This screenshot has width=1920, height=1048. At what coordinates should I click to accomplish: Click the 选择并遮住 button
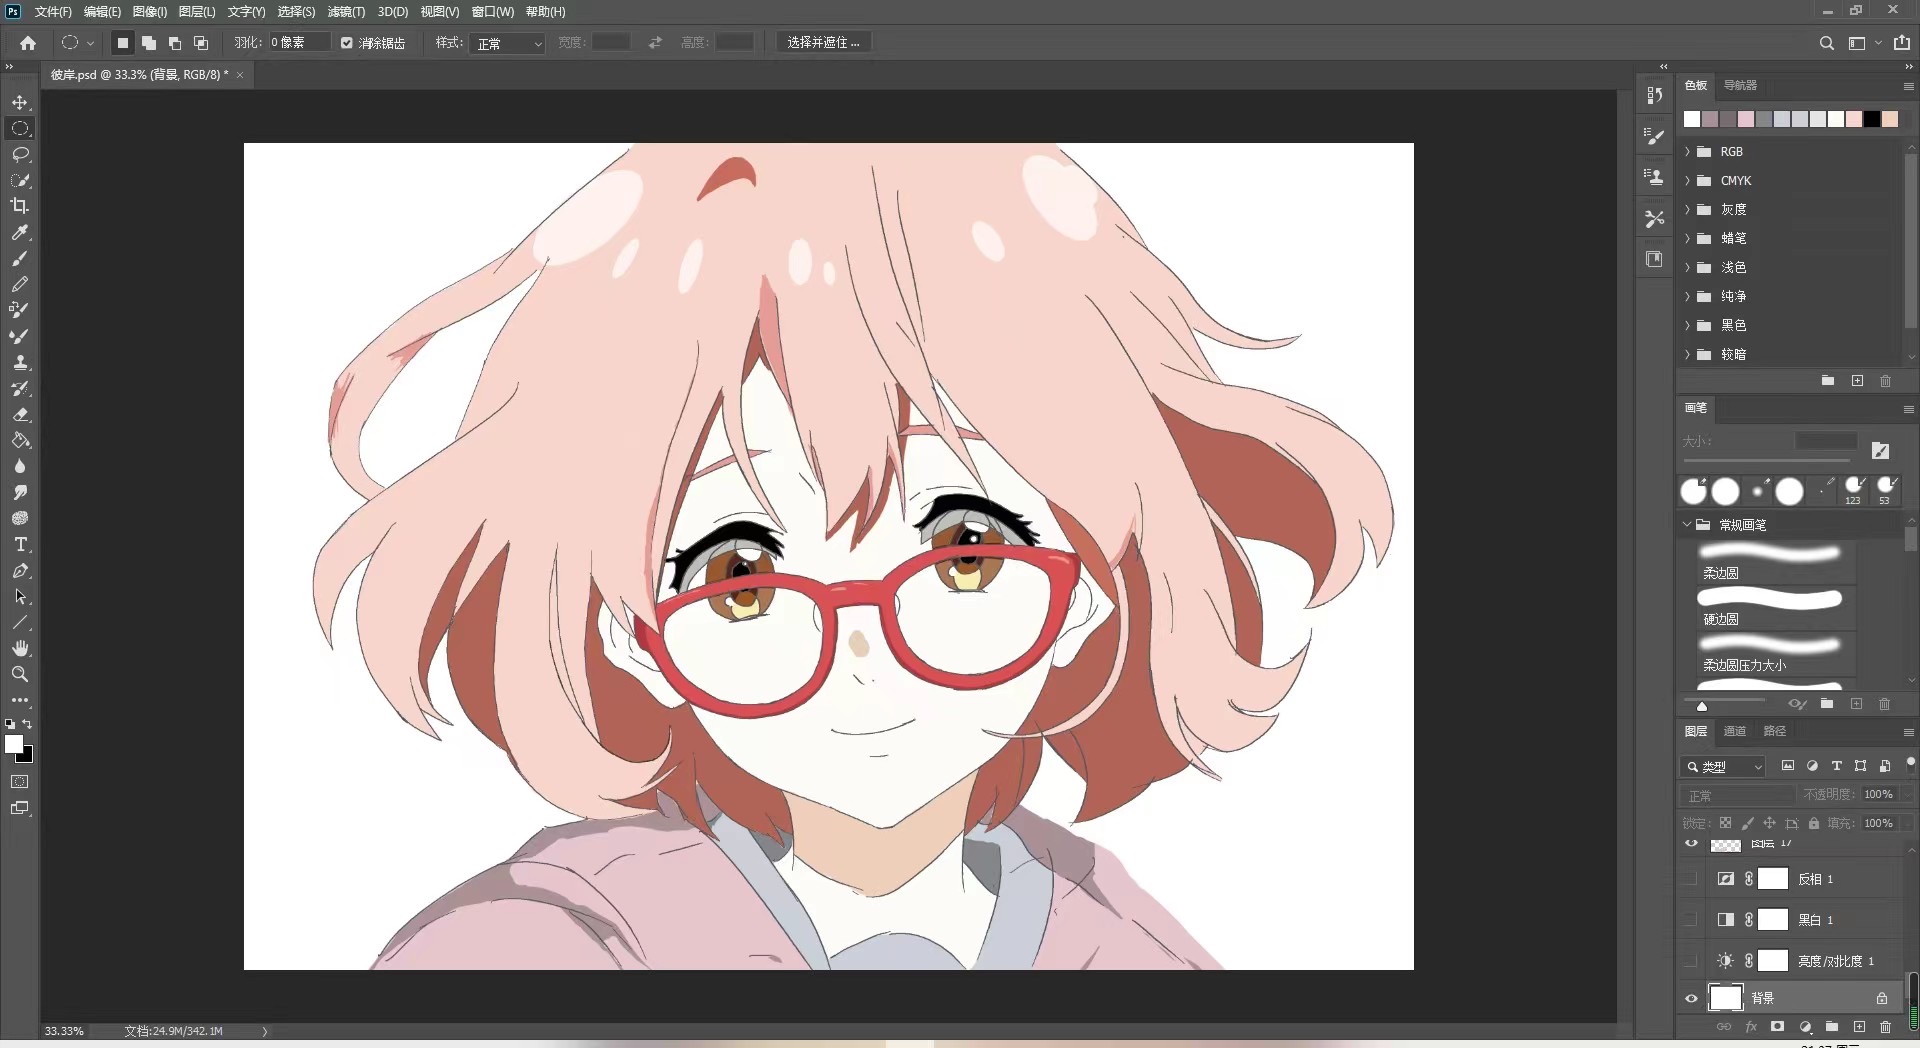coord(823,43)
